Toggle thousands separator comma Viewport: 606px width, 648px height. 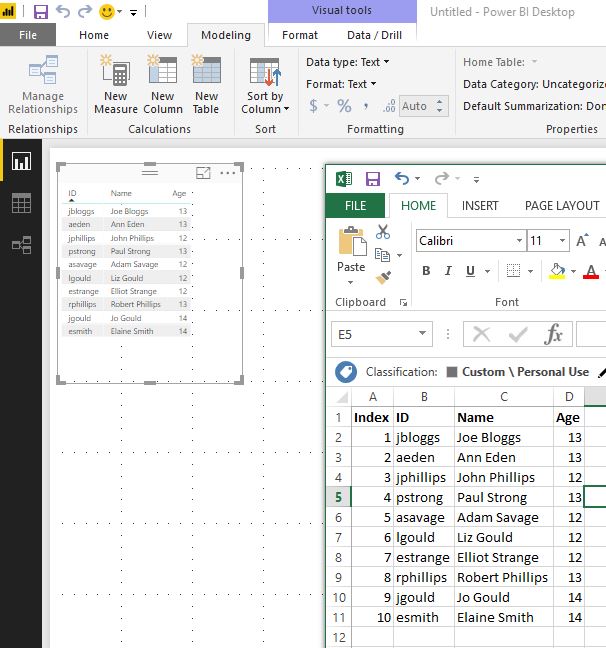366,106
